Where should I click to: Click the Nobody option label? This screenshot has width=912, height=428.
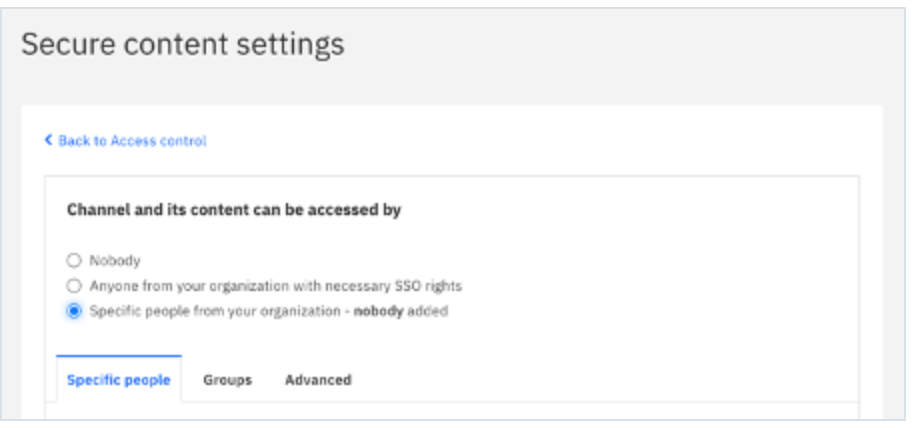[x=115, y=261]
